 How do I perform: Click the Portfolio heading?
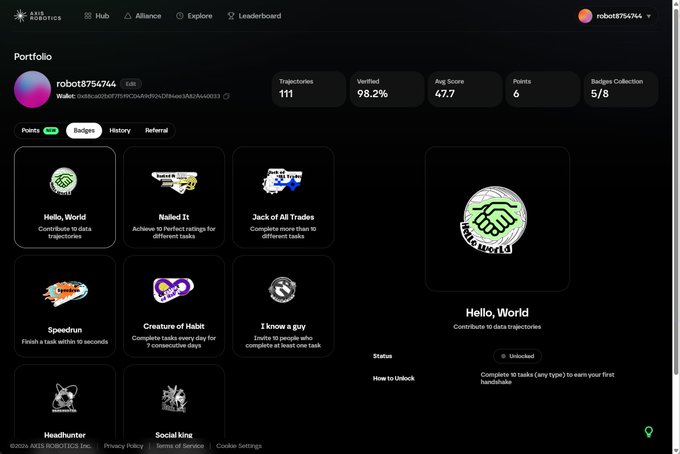[x=33, y=57]
